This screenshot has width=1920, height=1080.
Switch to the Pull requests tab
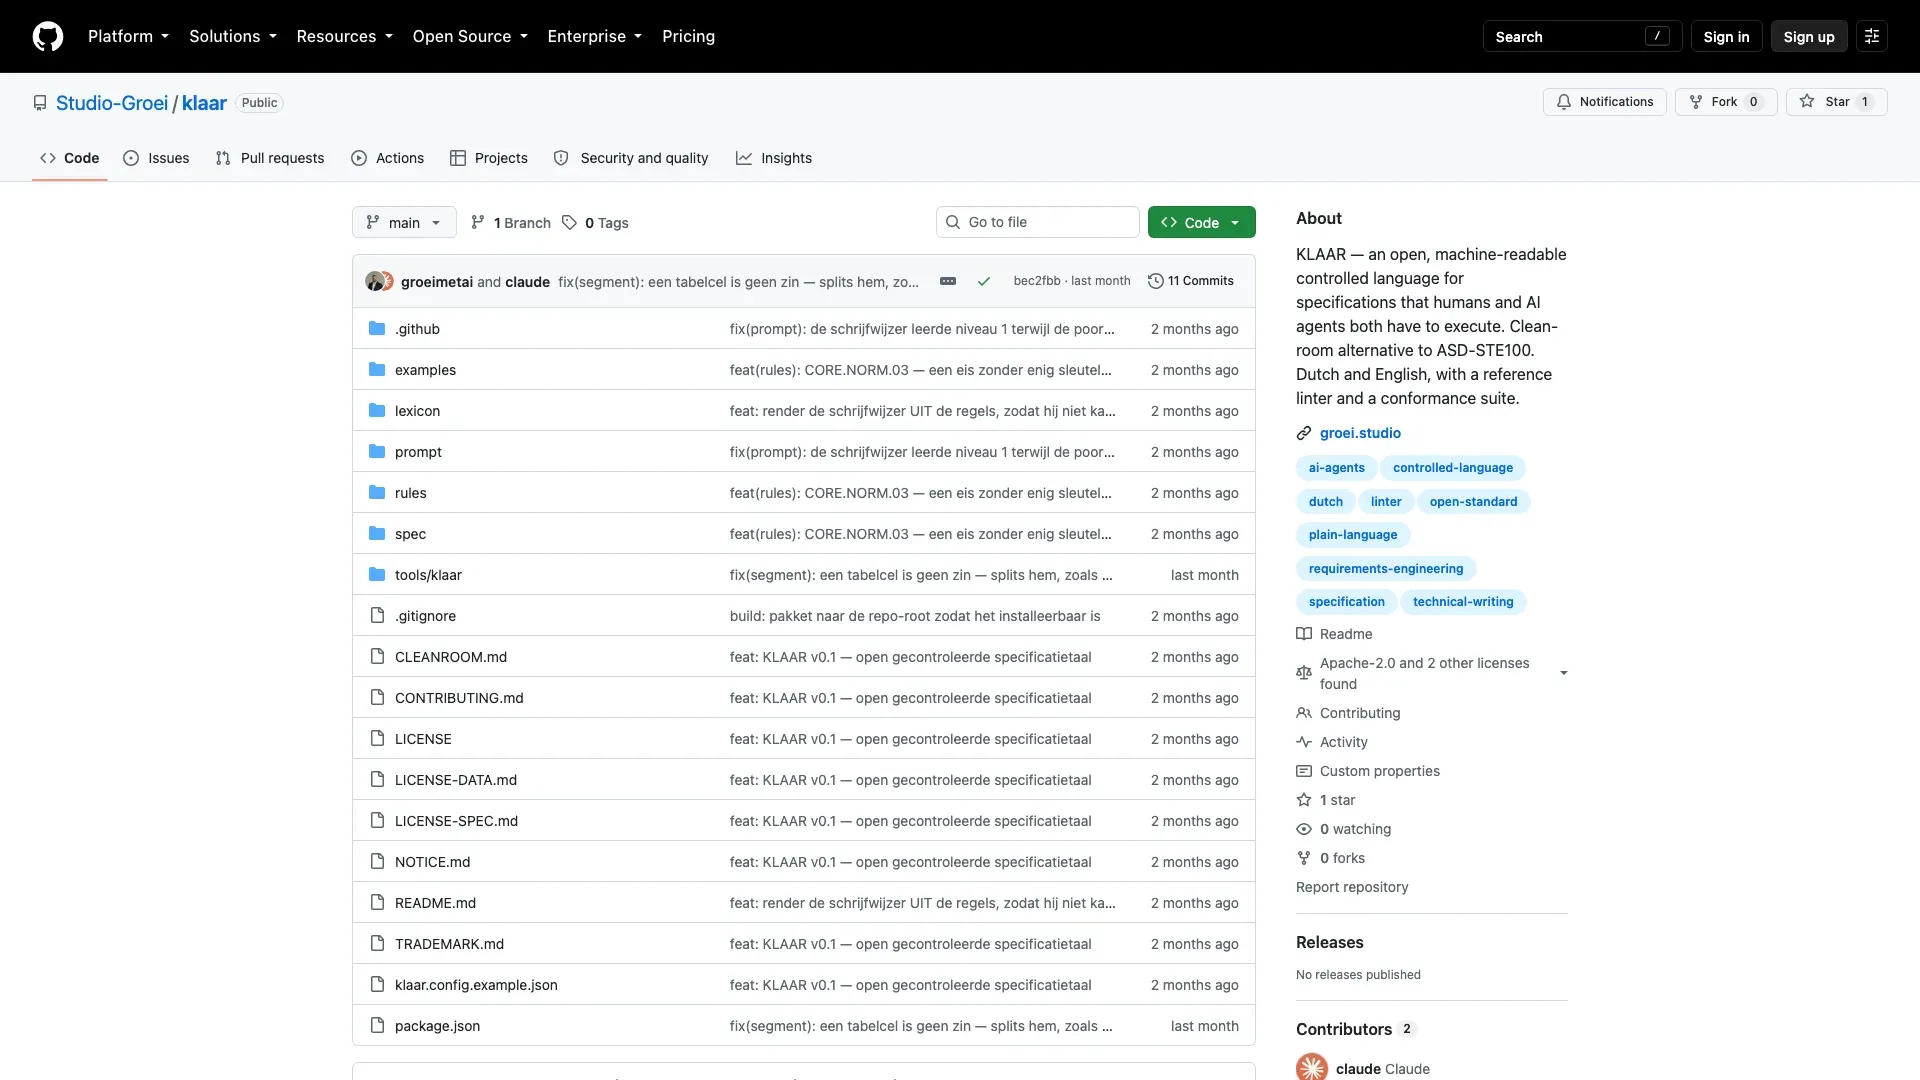click(270, 158)
